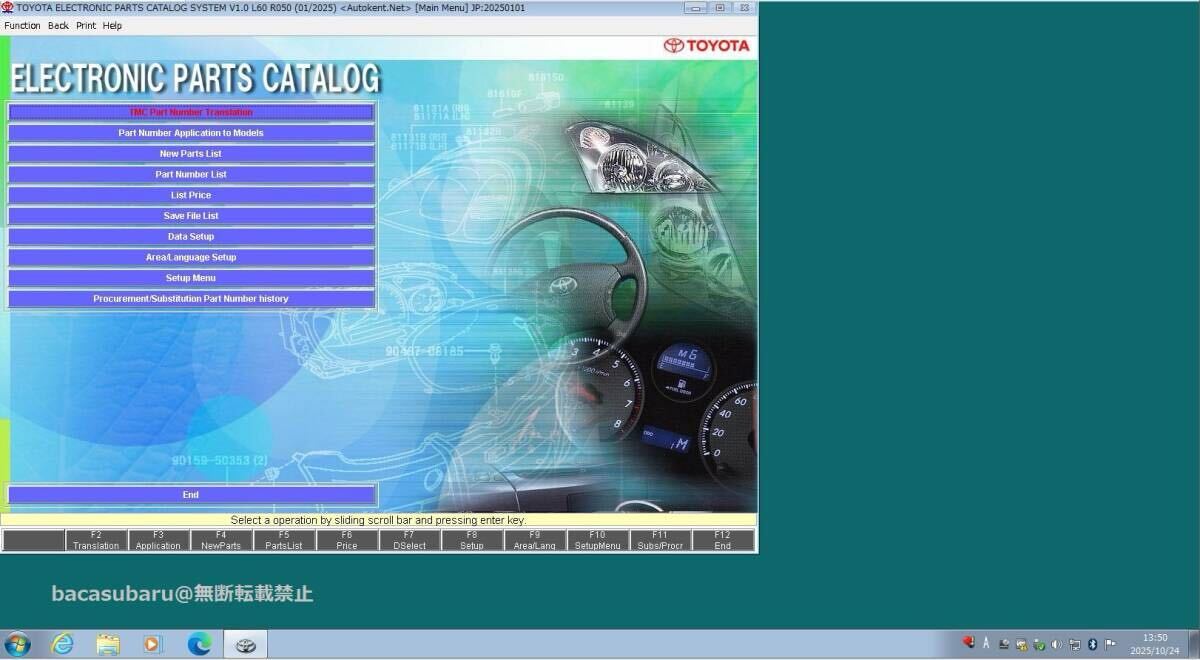The image size is (1200, 660).
Task: Select TMC Part Number Translation
Action: pyautogui.click(x=190, y=112)
